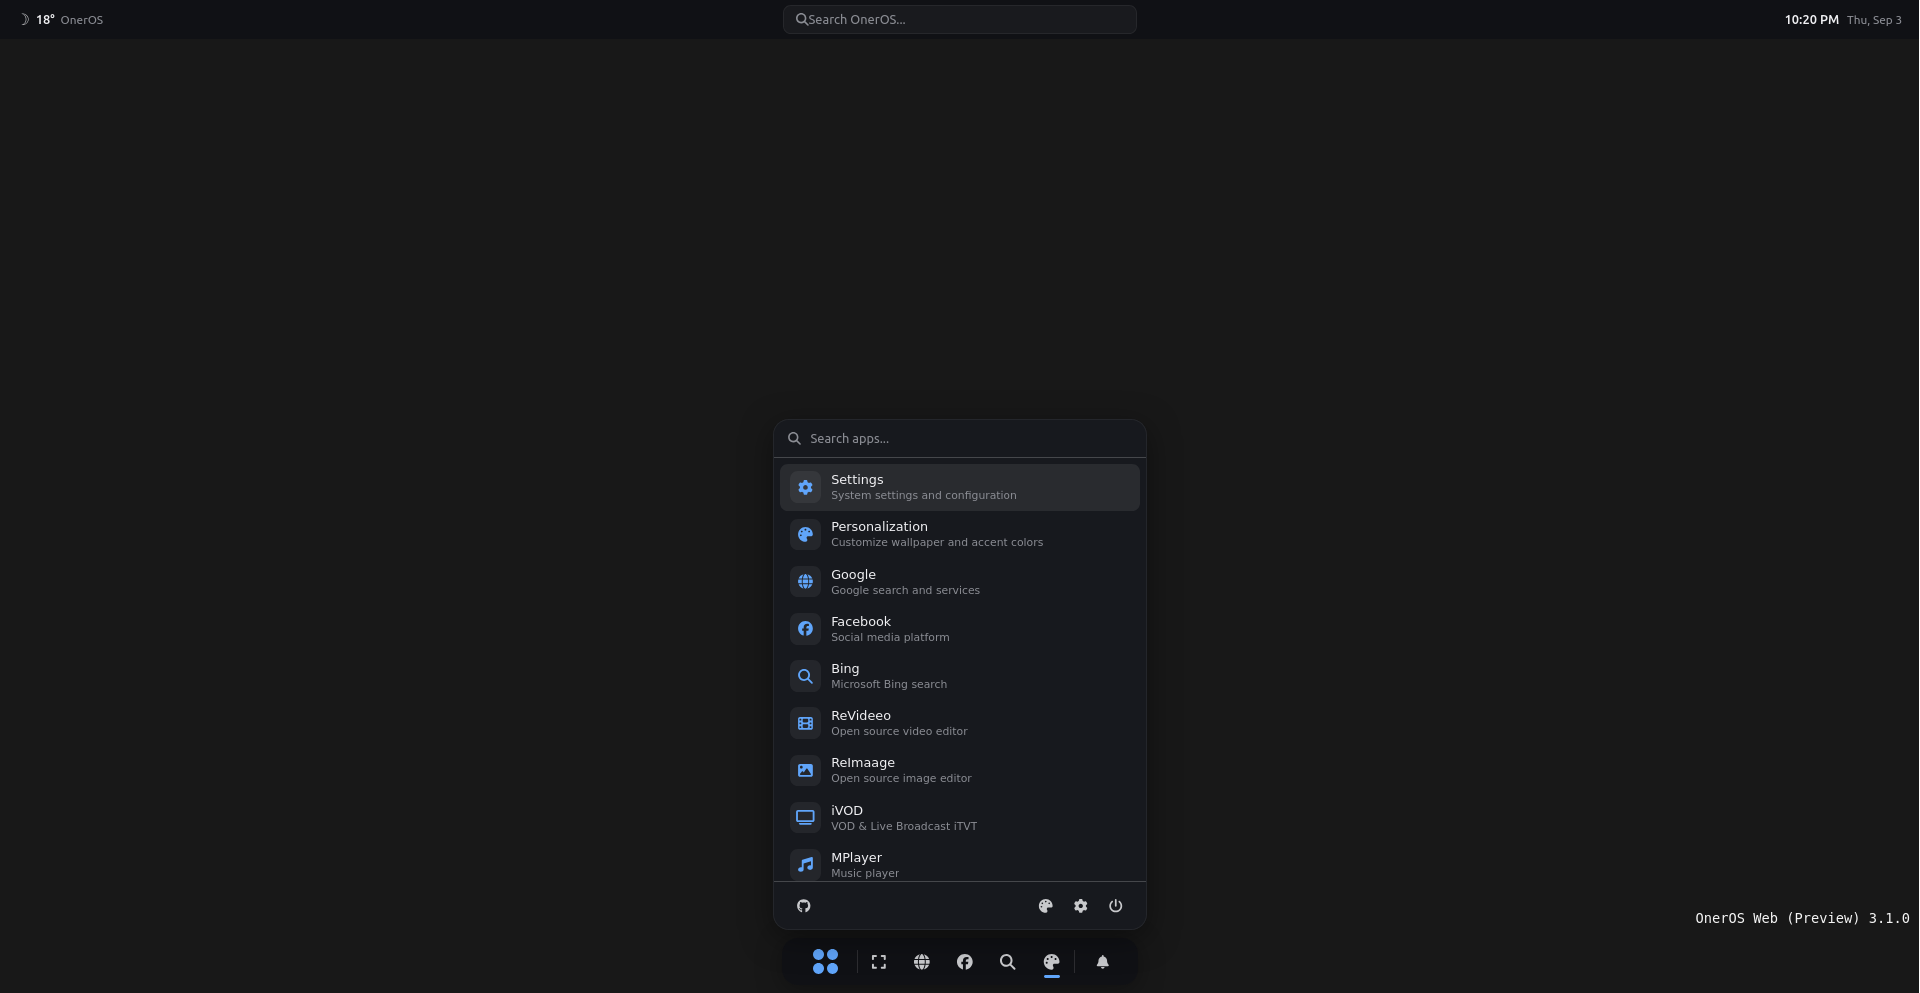Open Bing entry in the app list
Image resolution: width=1920 pixels, height=993 pixels.
960,676
